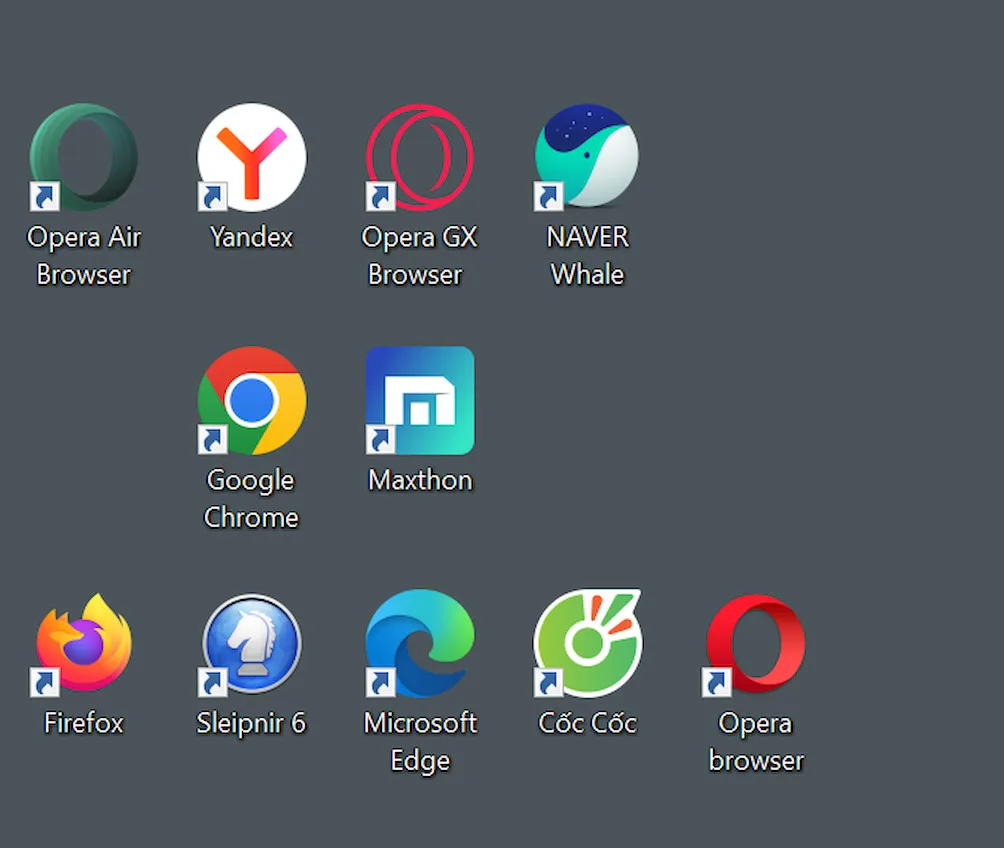Select the 'Firefox' label under its icon
The width and height of the screenshot is (1004, 848).
coord(84,723)
